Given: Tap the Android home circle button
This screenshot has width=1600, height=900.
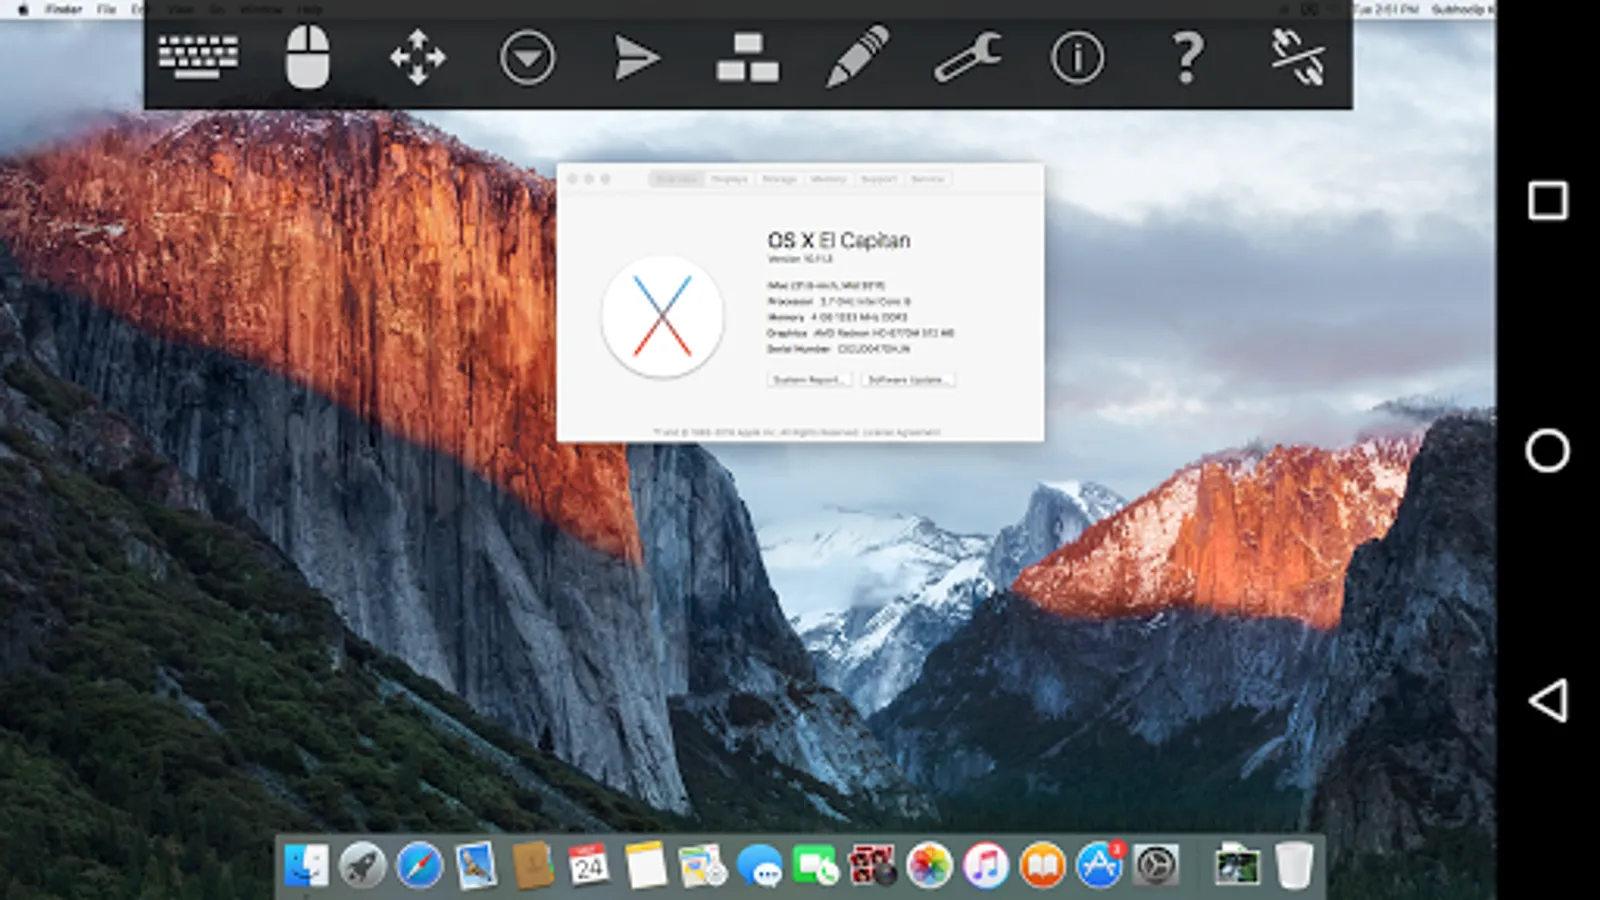Looking at the screenshot, I should pos(1547,451).
